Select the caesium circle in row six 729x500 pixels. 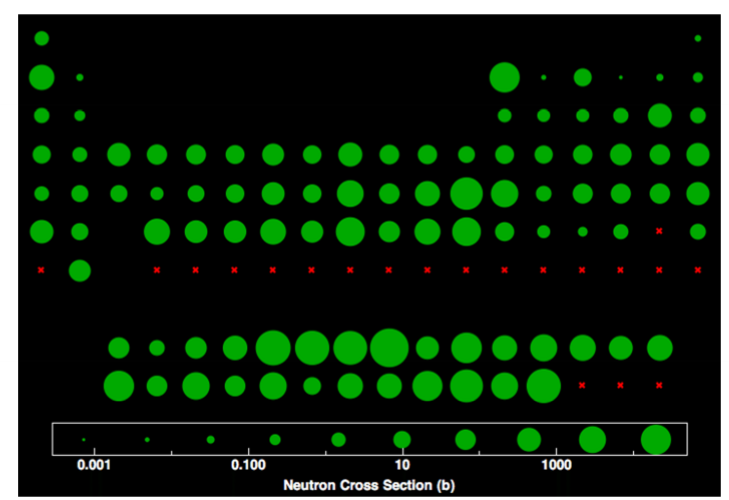point(42,232)
